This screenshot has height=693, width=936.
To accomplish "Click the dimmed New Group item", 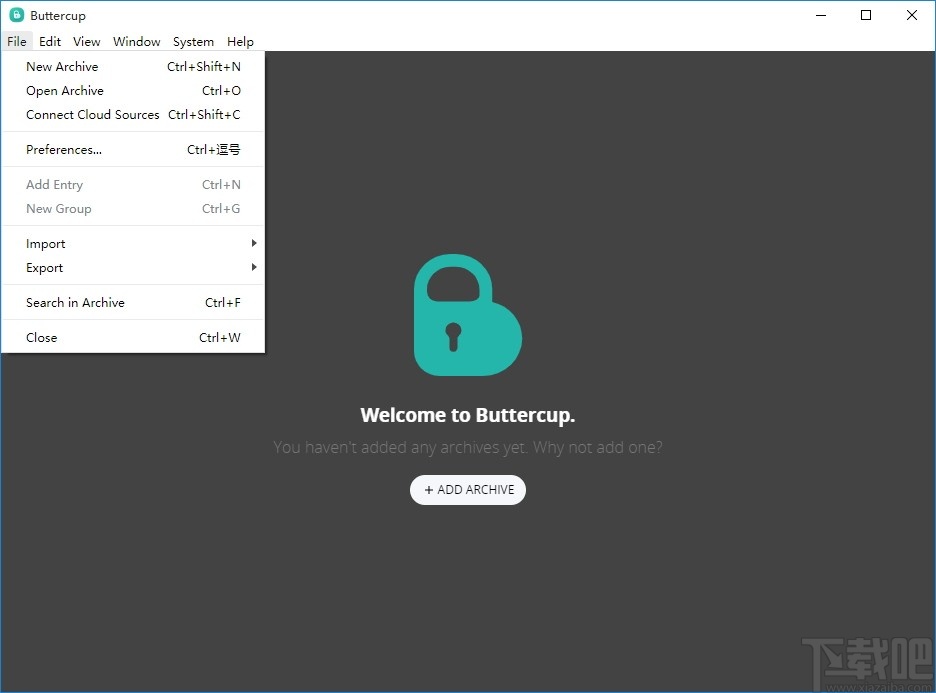I will (133, 208).
